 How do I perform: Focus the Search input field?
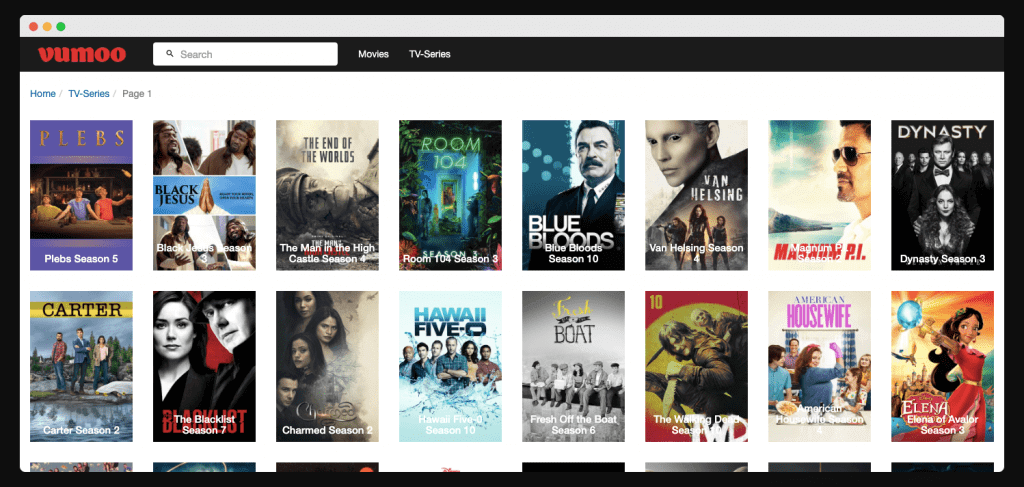click(x=245, y=54)
